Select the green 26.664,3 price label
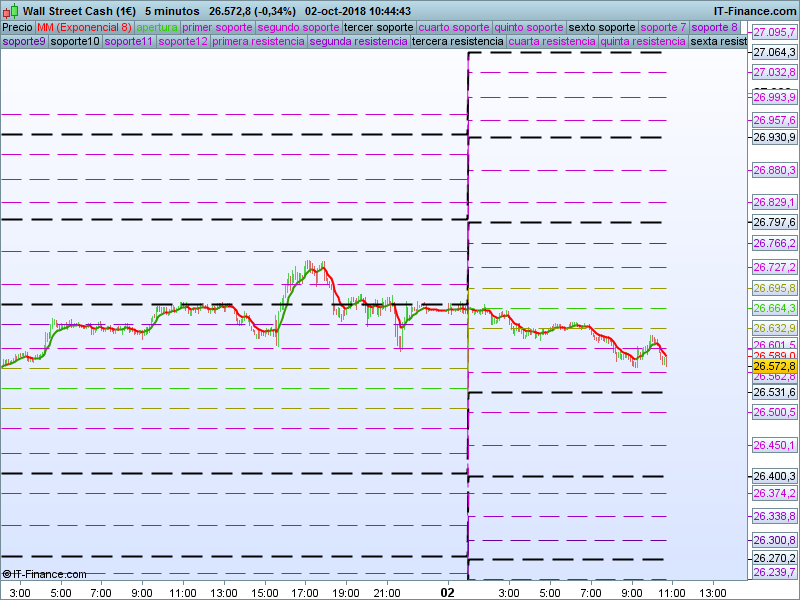800x600 pixels. [x=774, y=308]
